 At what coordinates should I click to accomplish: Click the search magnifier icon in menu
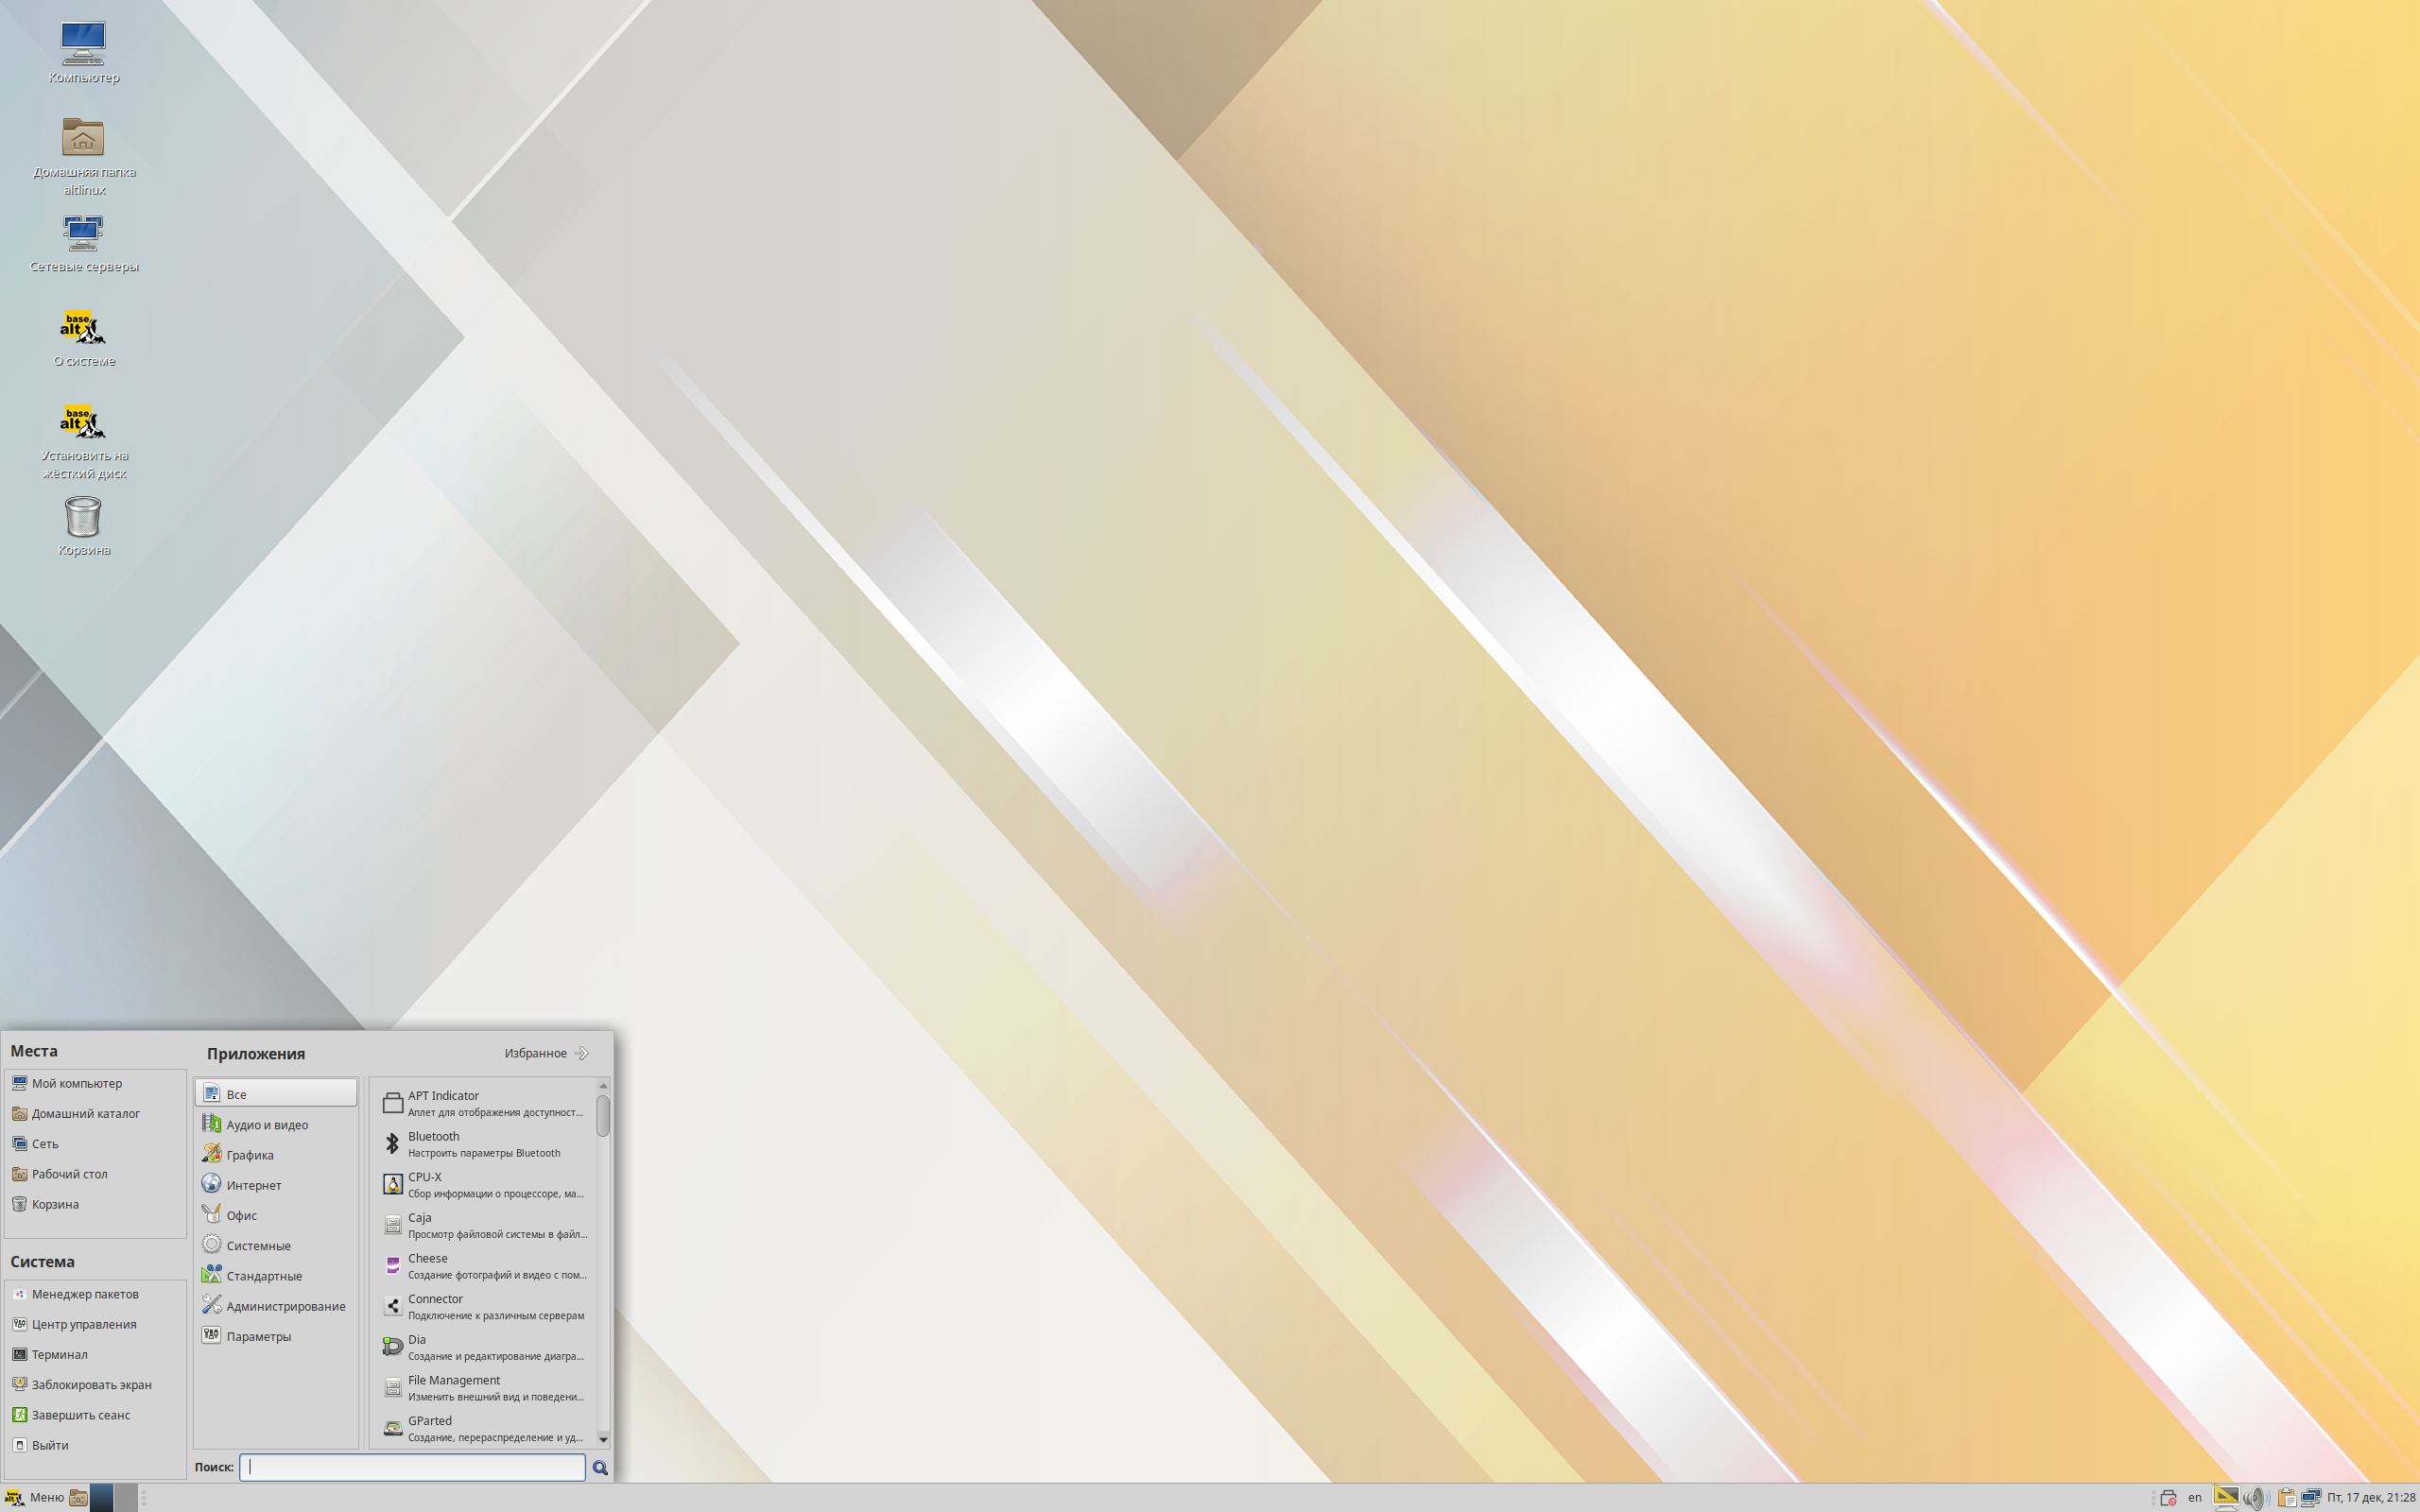pos(600,1467)
